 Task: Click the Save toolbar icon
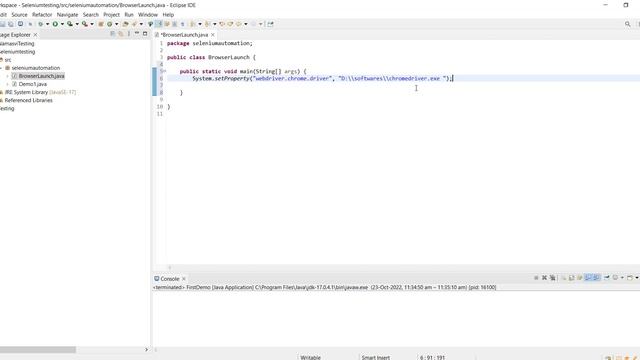[2, 24]
